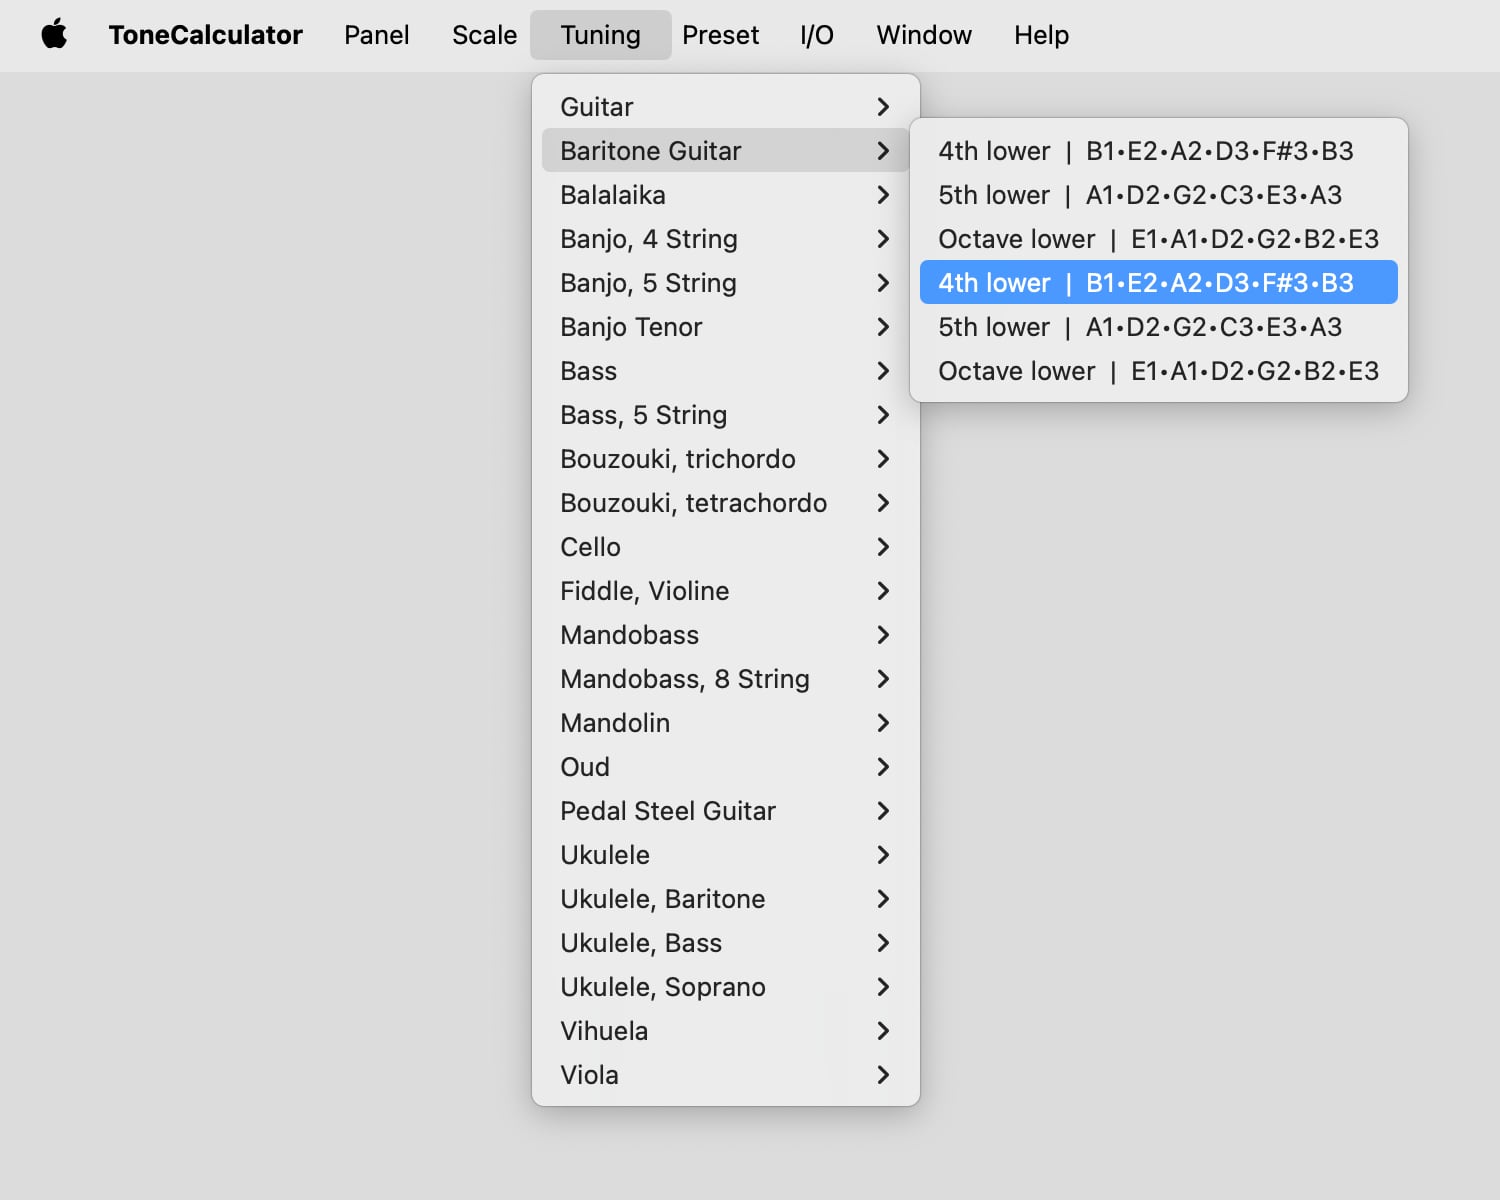Open the Window menu

click(x=923, y=35)
